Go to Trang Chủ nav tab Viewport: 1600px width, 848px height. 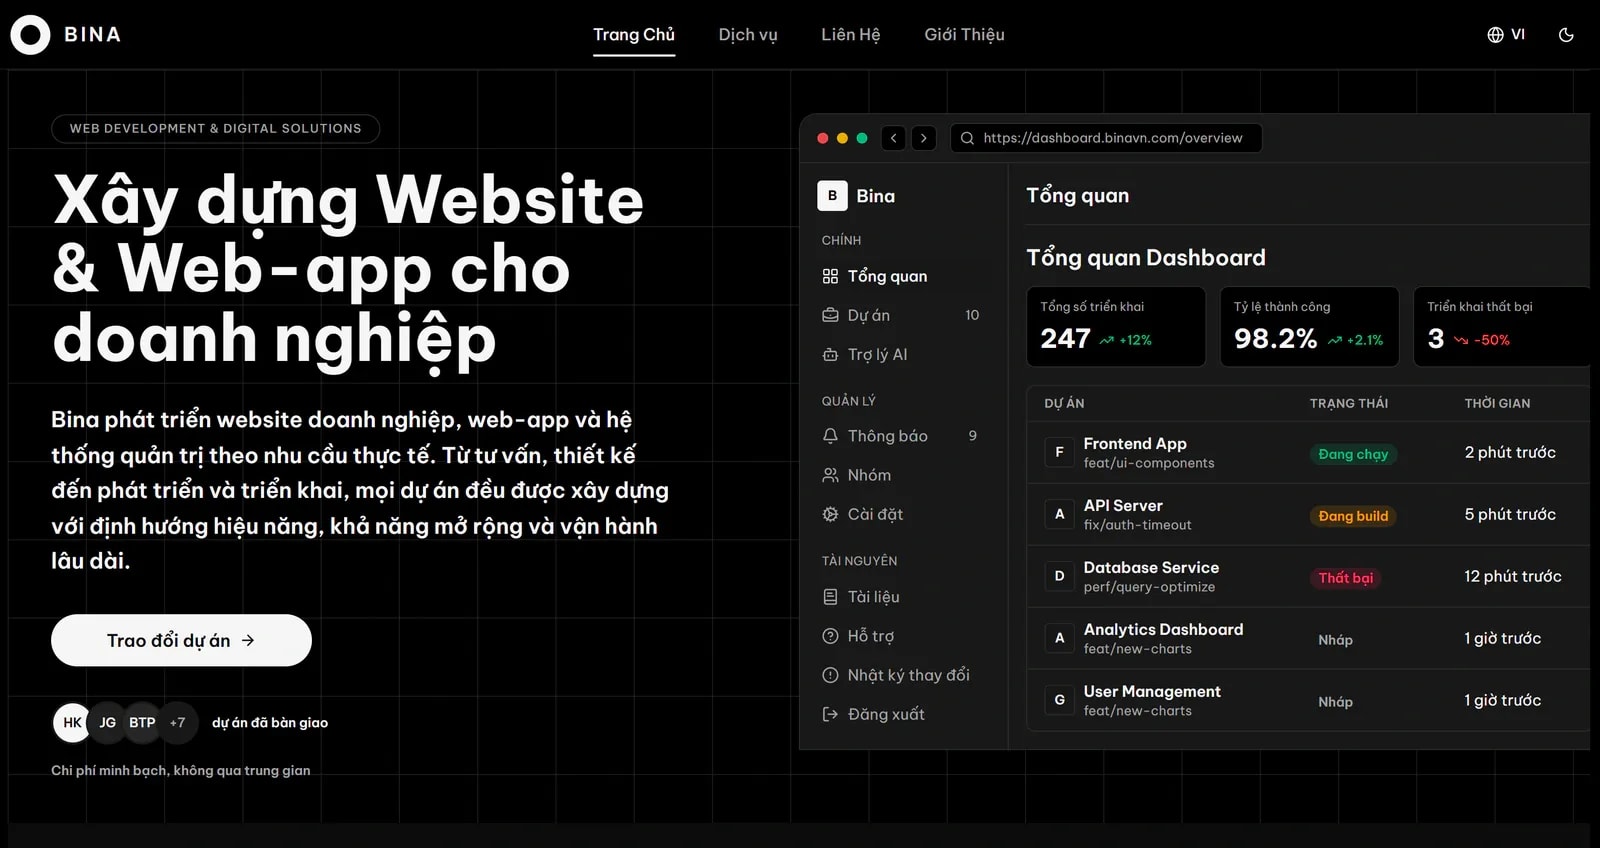tap(634, 35)
